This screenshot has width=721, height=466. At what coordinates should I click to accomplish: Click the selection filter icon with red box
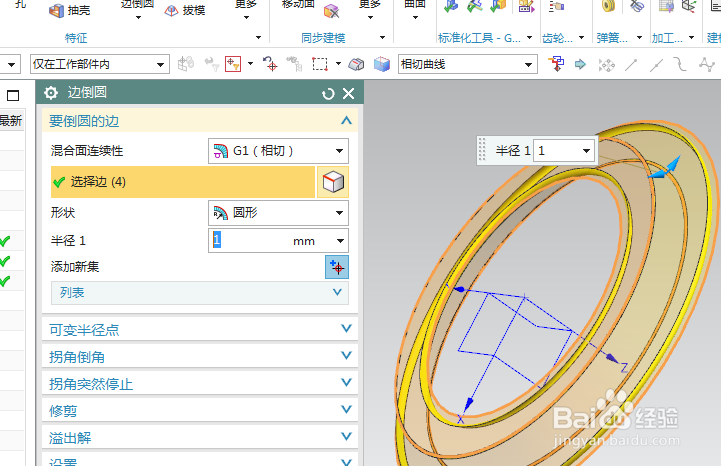[x=233, y=64]
